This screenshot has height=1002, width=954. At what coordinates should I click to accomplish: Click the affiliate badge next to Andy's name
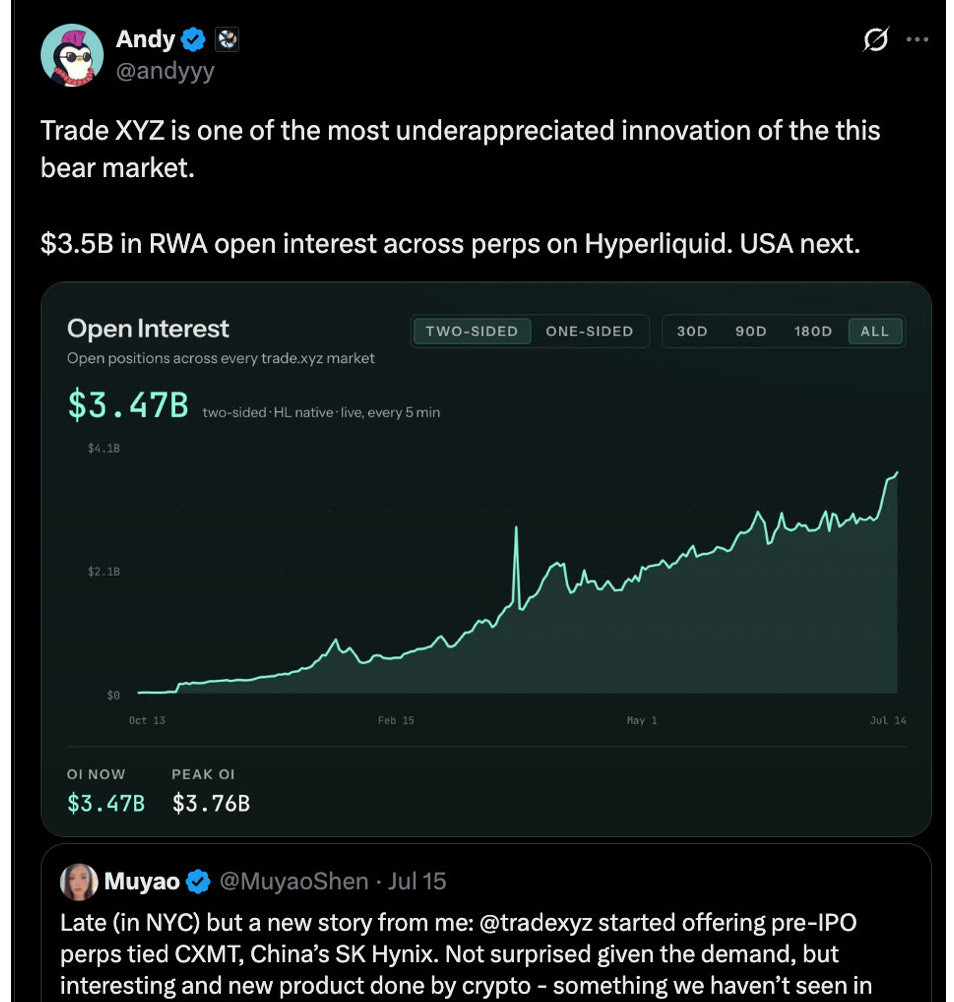(x=227, y=40)
